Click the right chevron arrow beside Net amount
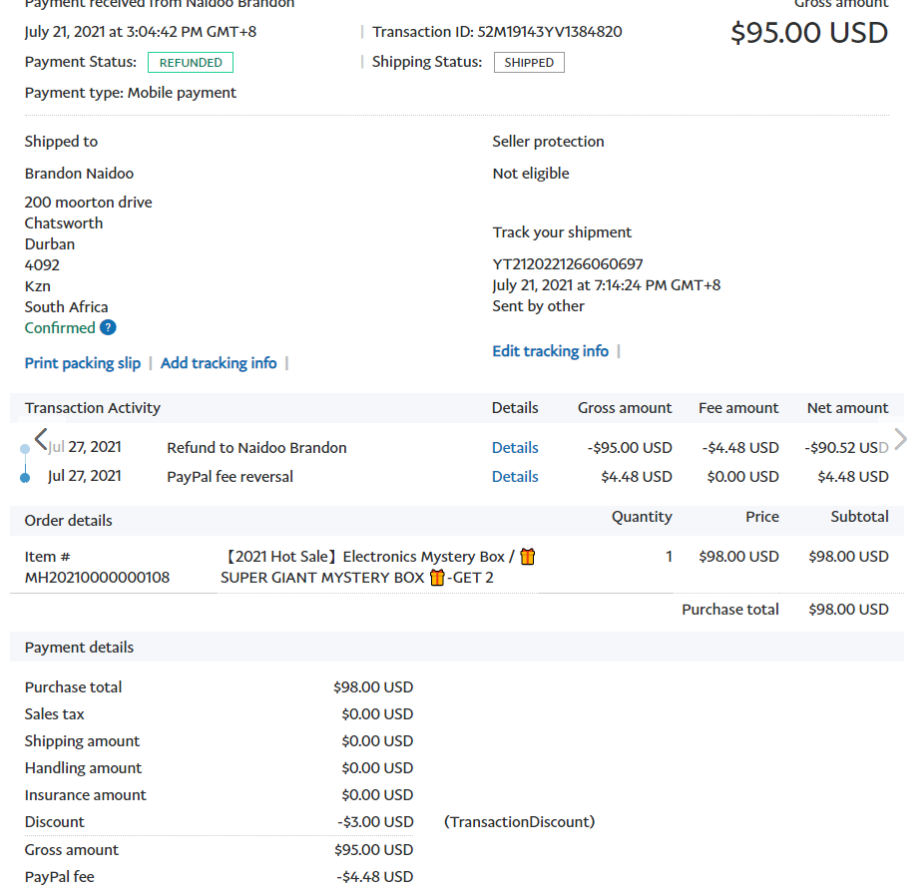This screenshot has width=907, height=890. (x=899, y=438)
